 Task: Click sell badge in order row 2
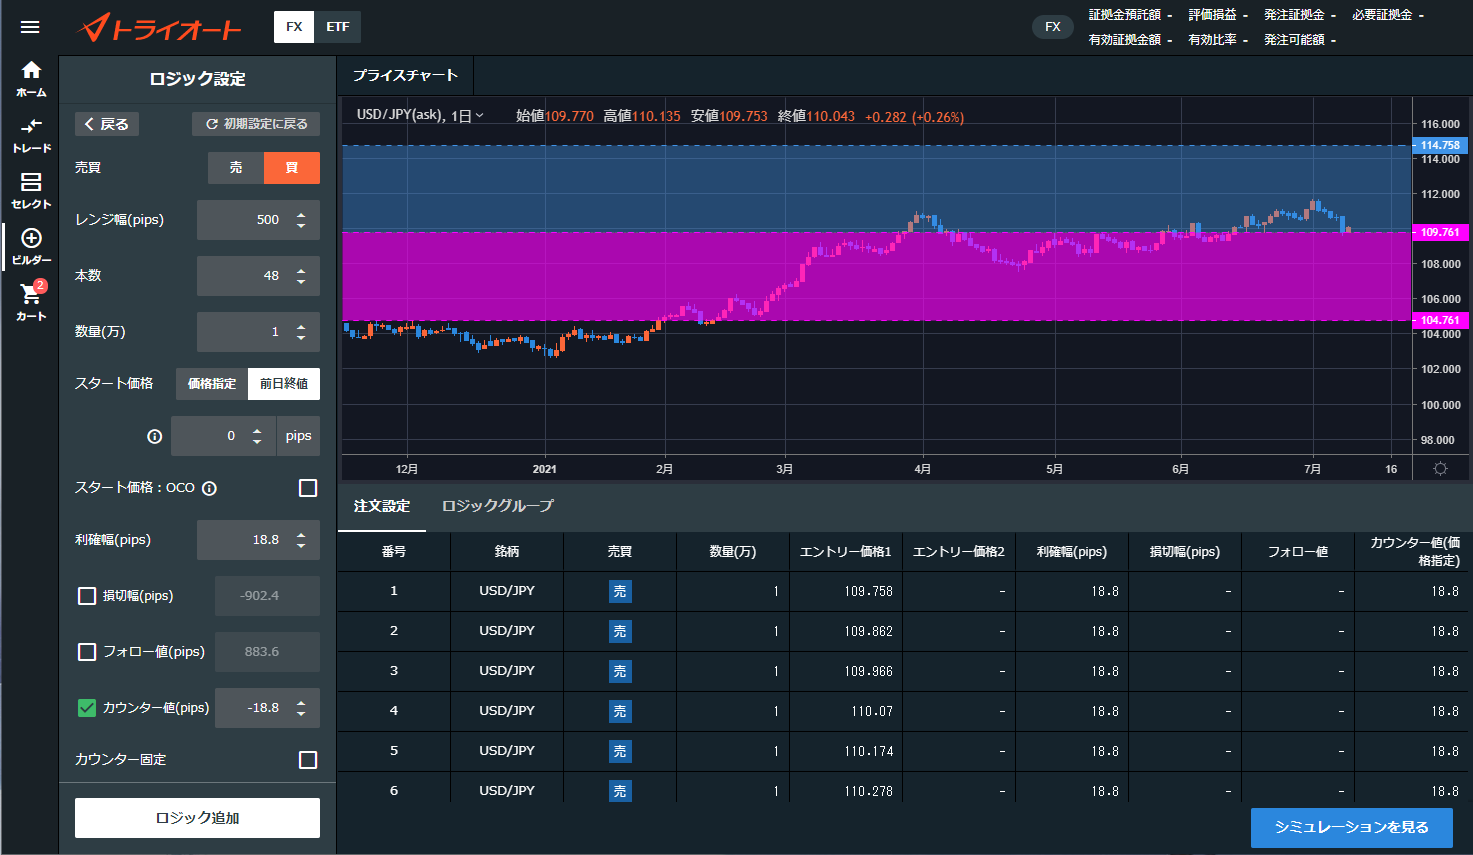coord(620,631)
